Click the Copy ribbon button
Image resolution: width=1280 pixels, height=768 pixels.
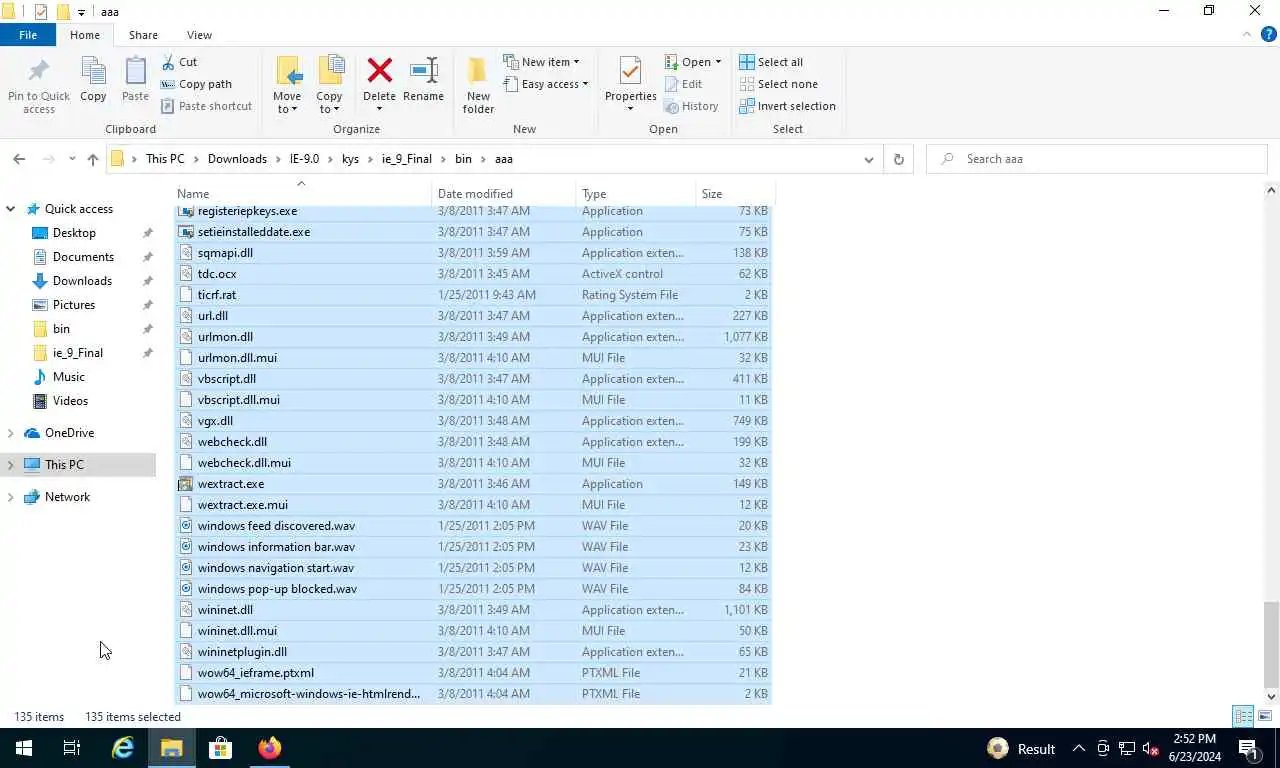(93, 80)
